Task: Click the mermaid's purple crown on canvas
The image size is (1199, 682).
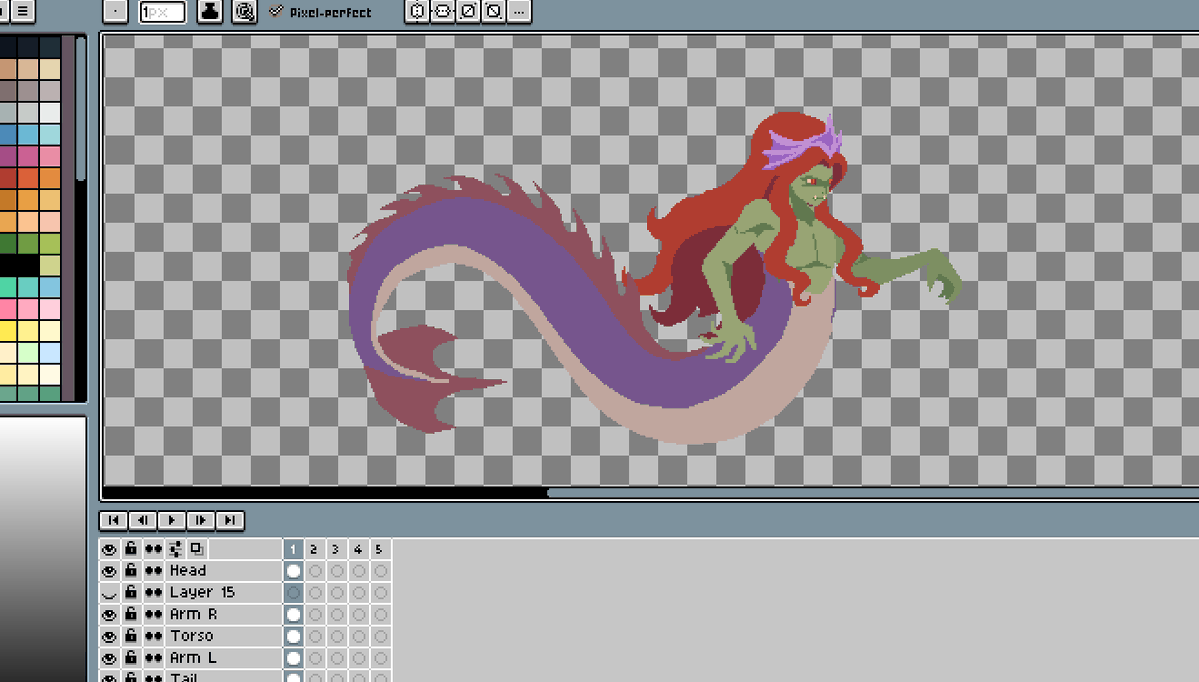Action: [x=803, y=144]
